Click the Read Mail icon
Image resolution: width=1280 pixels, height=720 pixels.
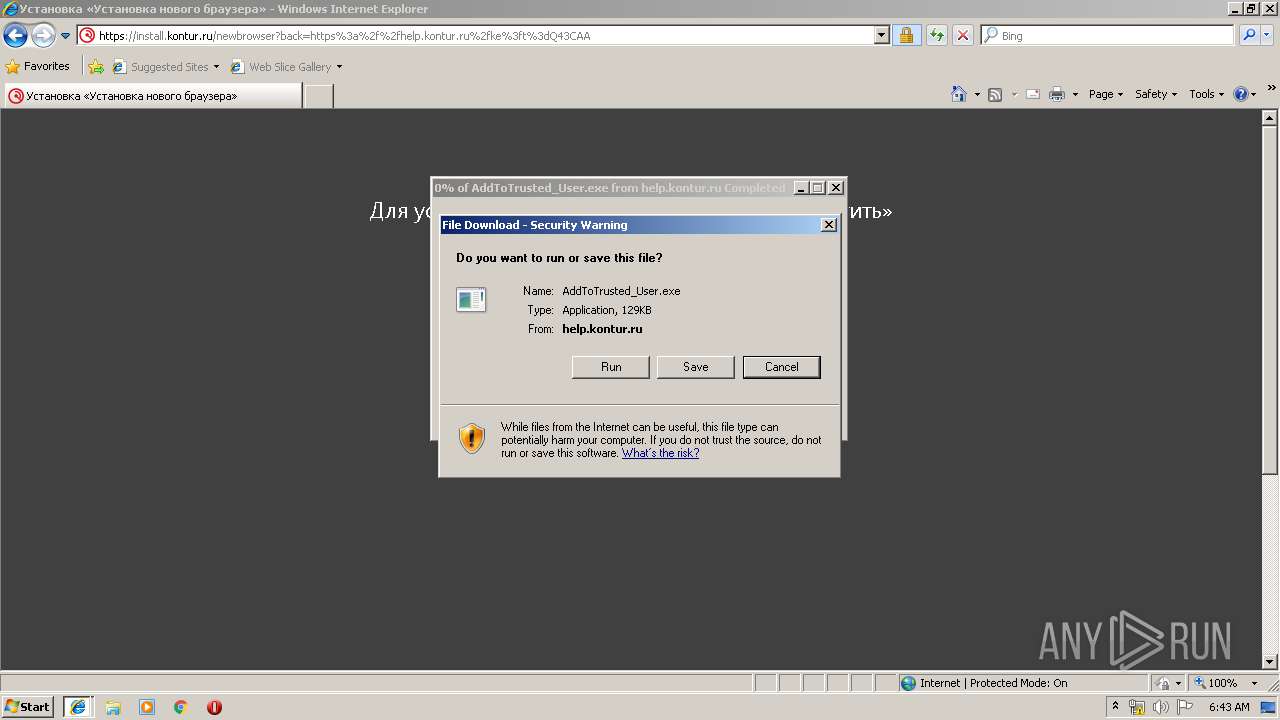(1033, 94)
